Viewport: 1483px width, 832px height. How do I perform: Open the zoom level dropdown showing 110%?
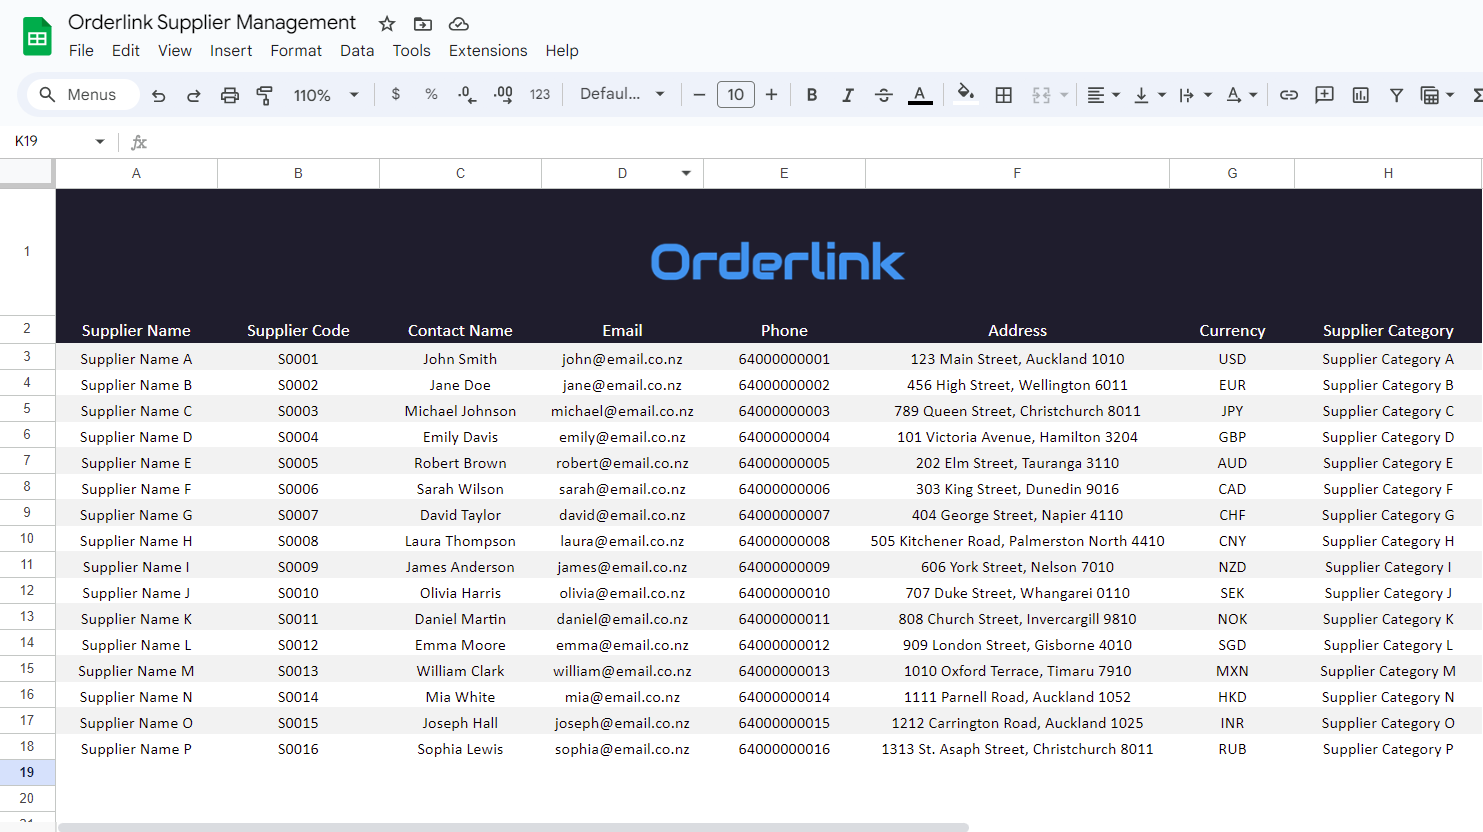tap(325, 94)
